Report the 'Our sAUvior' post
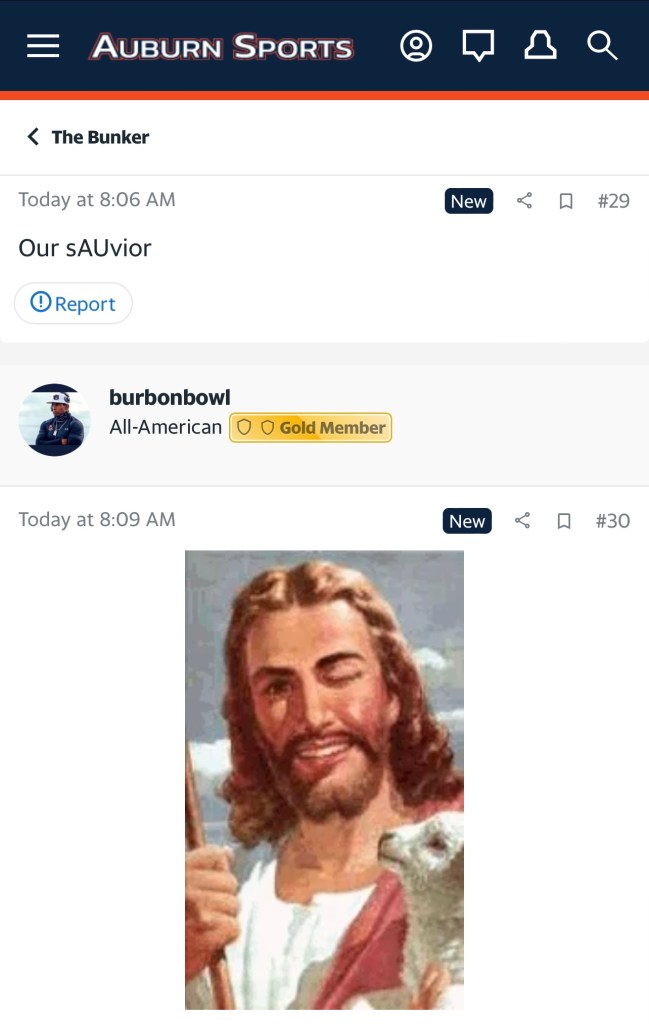Image resolution: width=649 pixels, height=1024 pixels. [73, 303]
